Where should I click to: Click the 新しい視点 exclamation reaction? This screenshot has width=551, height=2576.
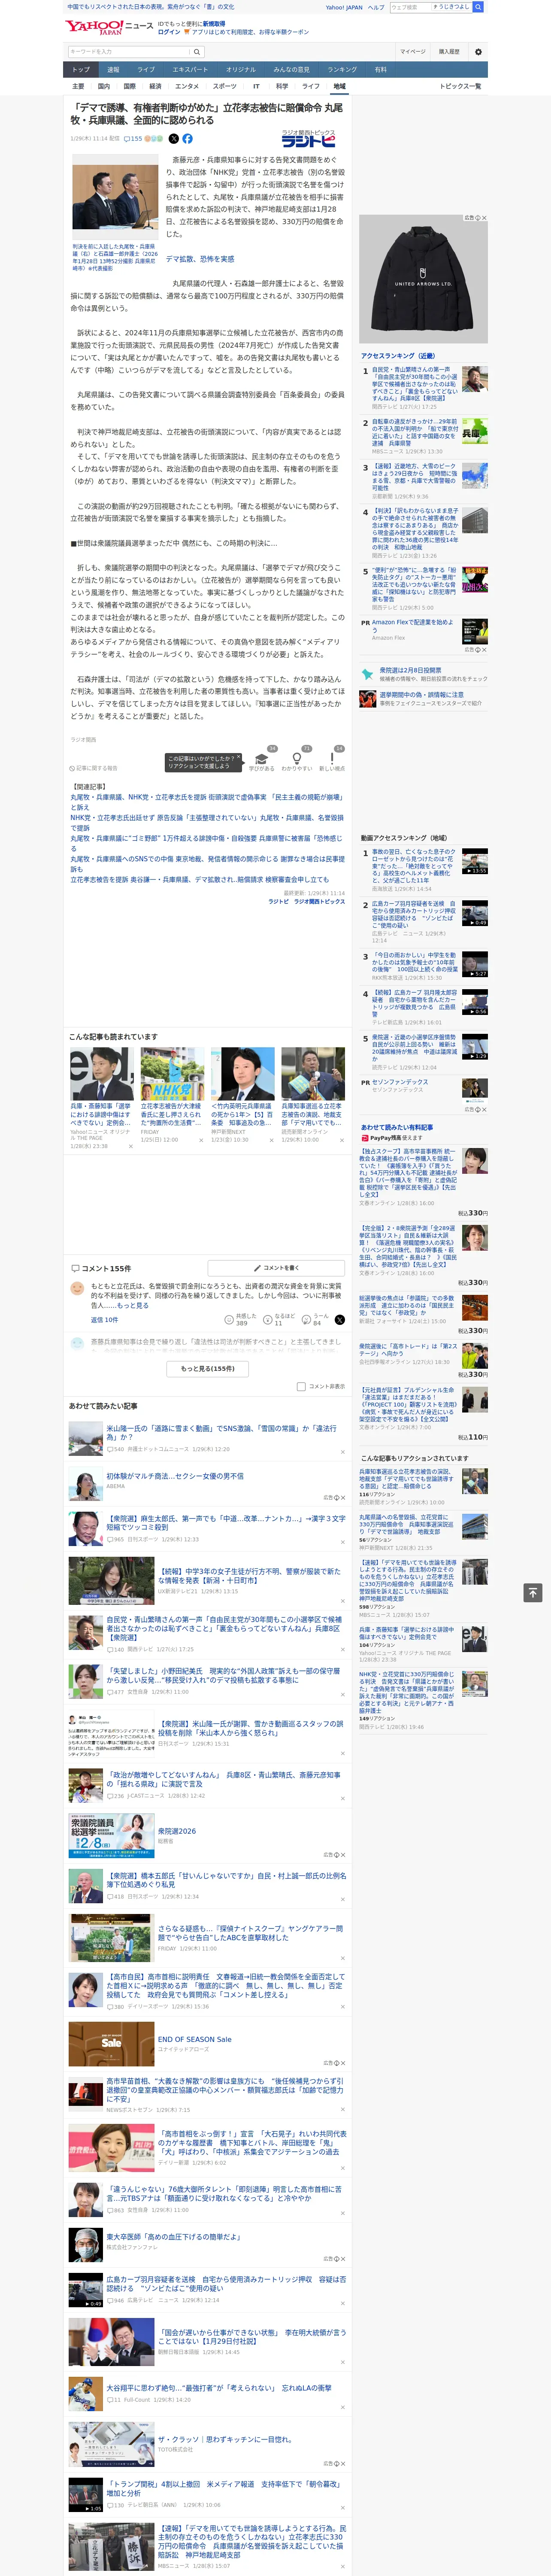coord(332,759)
